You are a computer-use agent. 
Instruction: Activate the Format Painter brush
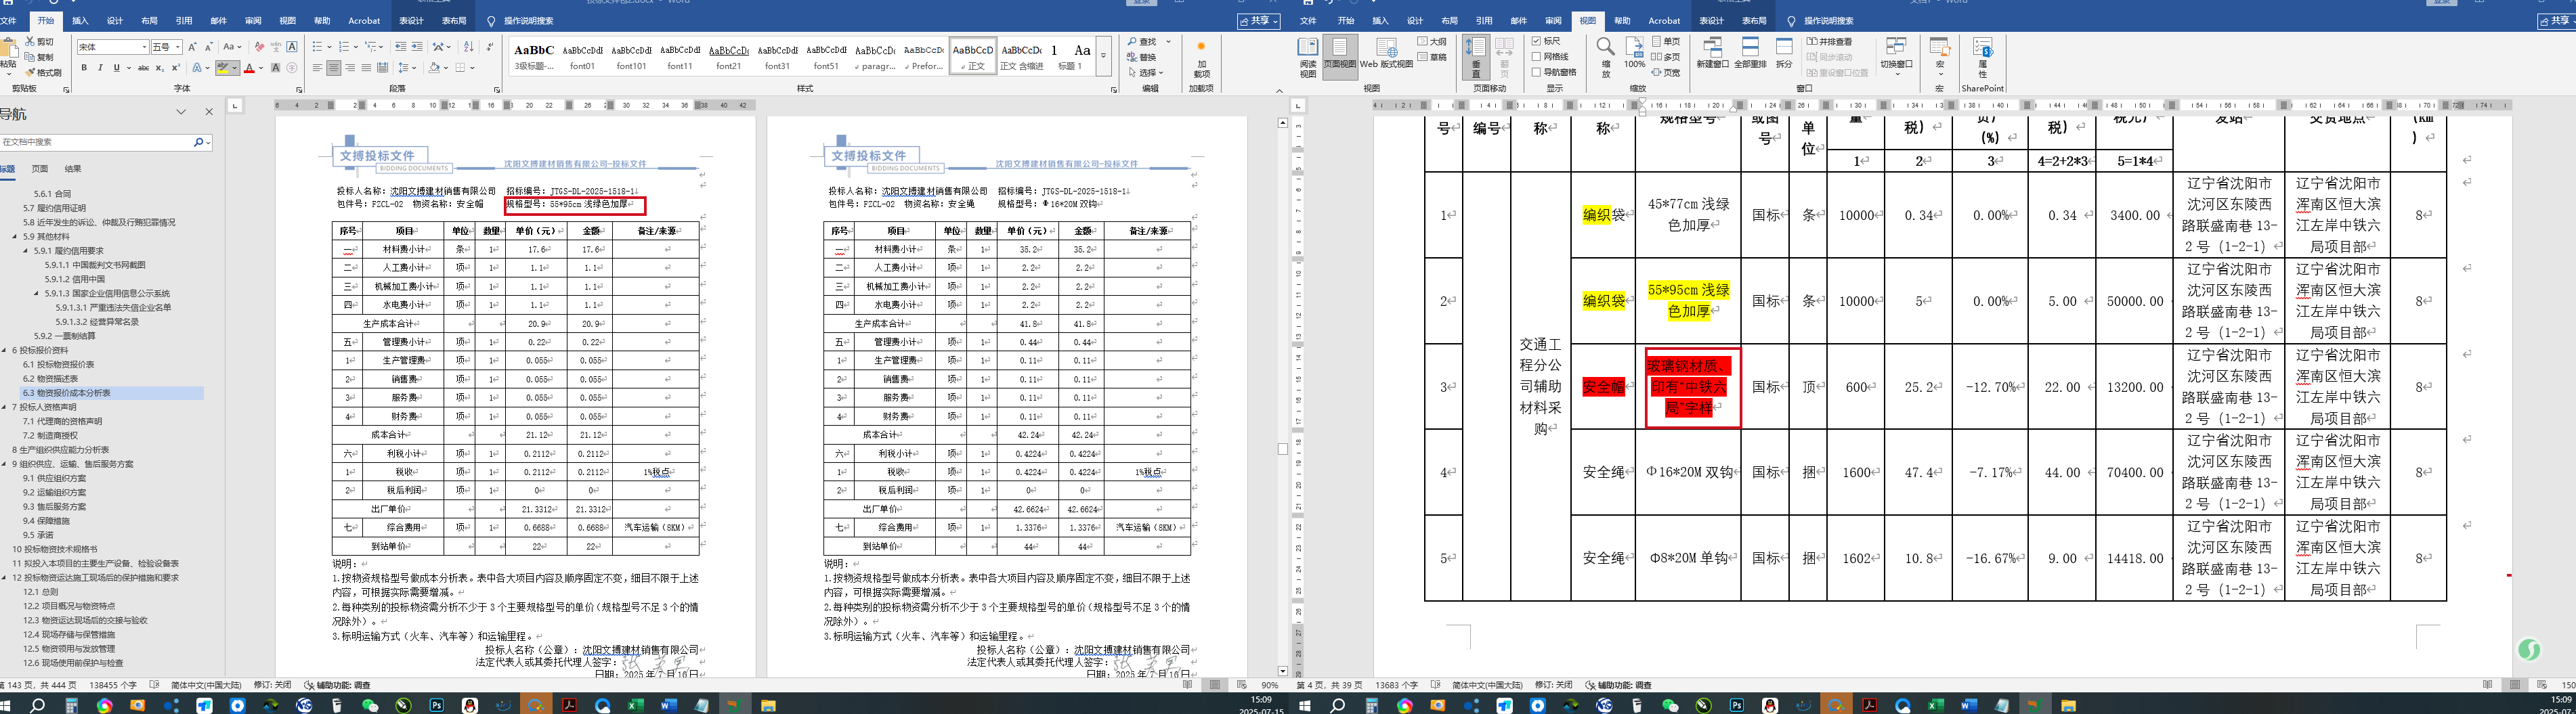tap(43, 72)
